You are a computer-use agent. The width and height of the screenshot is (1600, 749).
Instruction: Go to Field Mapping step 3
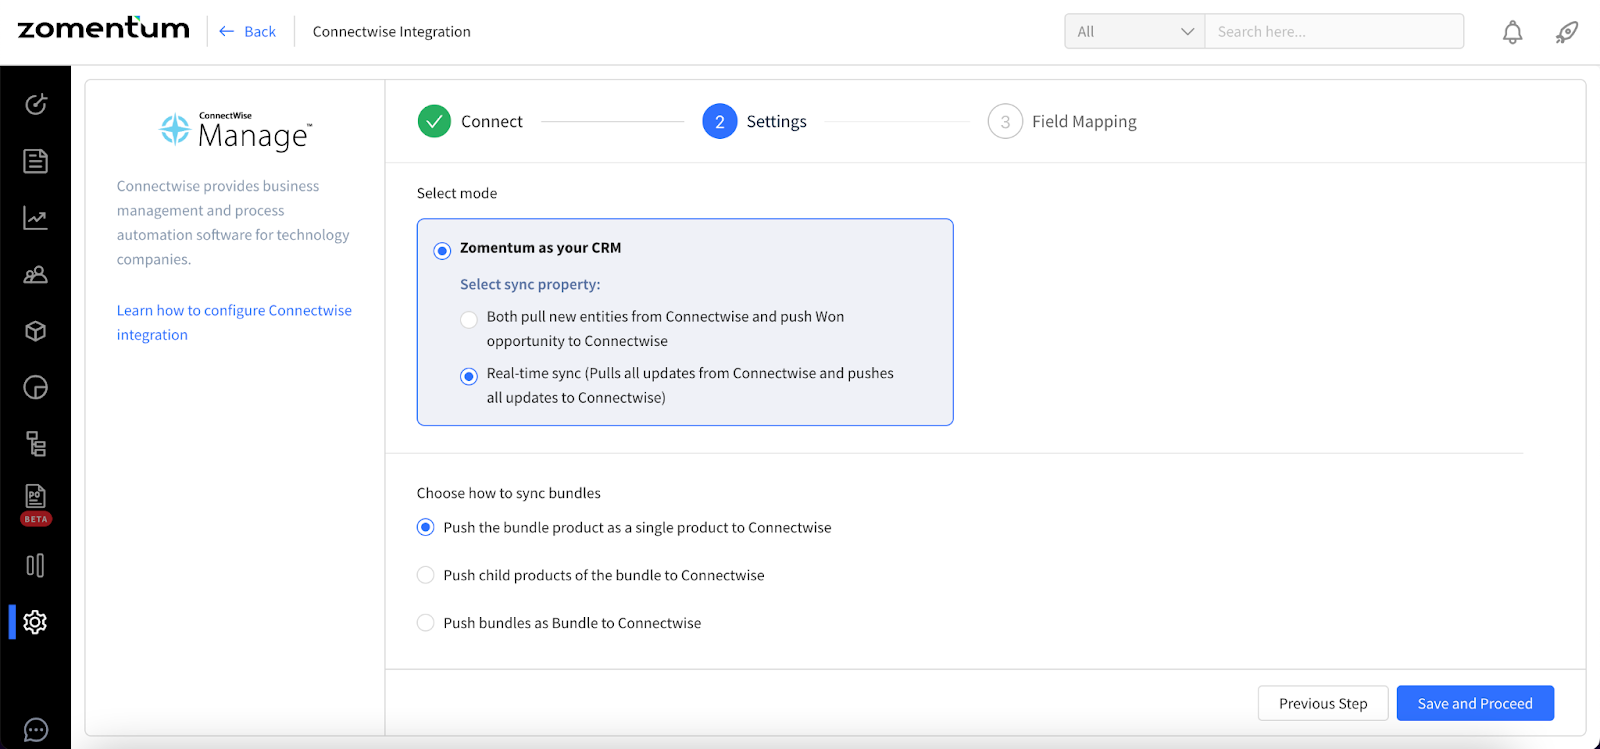1062,121
